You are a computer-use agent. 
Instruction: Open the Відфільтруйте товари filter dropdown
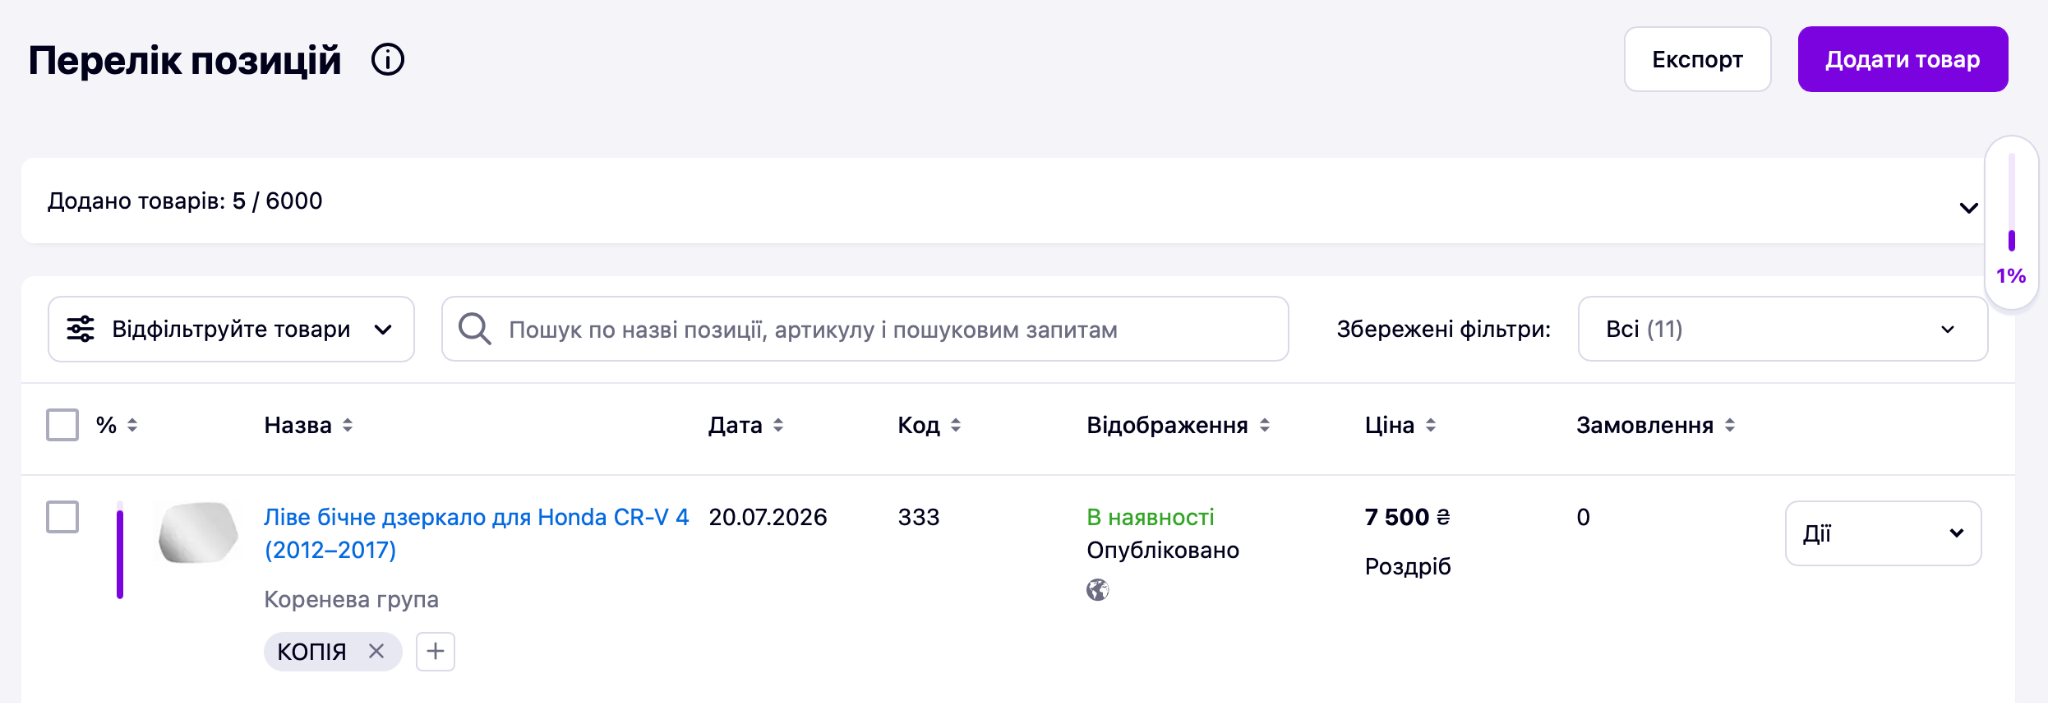(231, 329)
